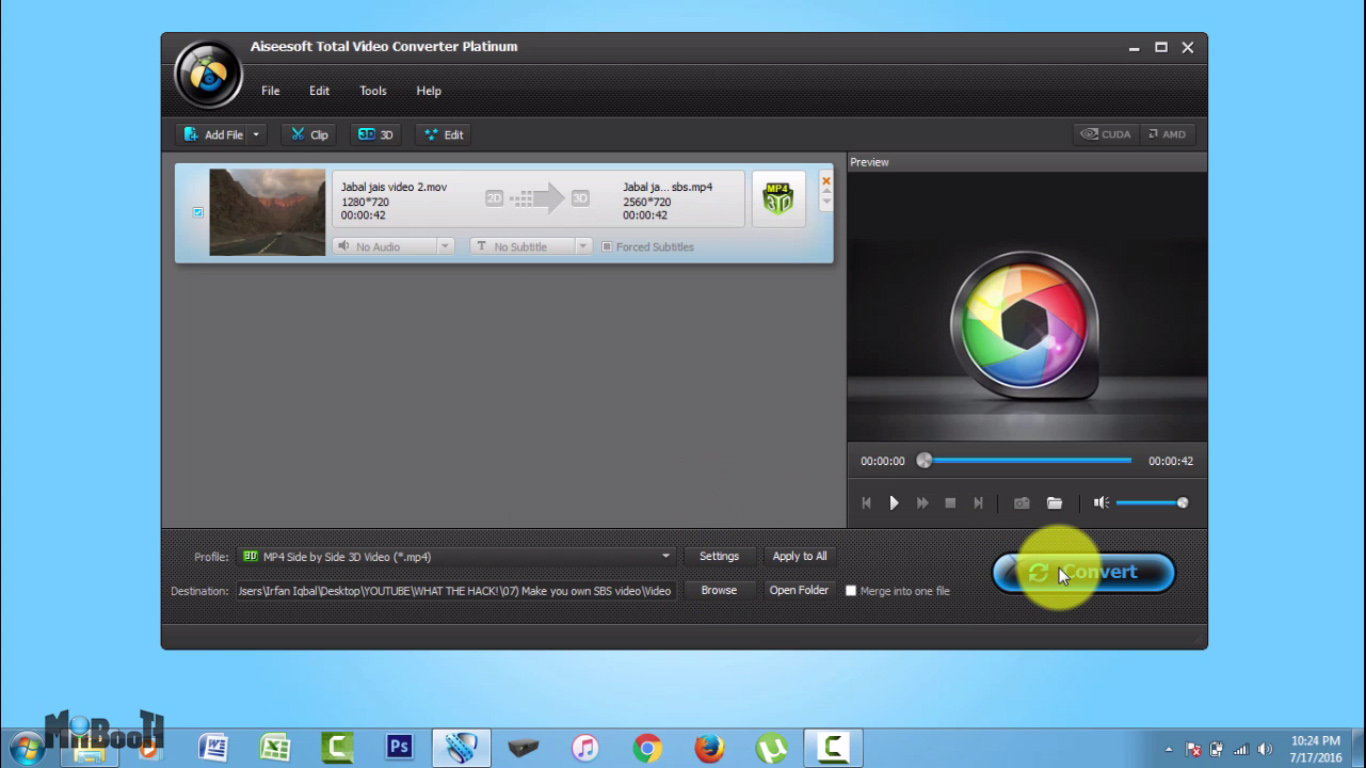Mute the preview speaker icon
Viewport: 1366px width, 768px height.
pos(1101,503)
